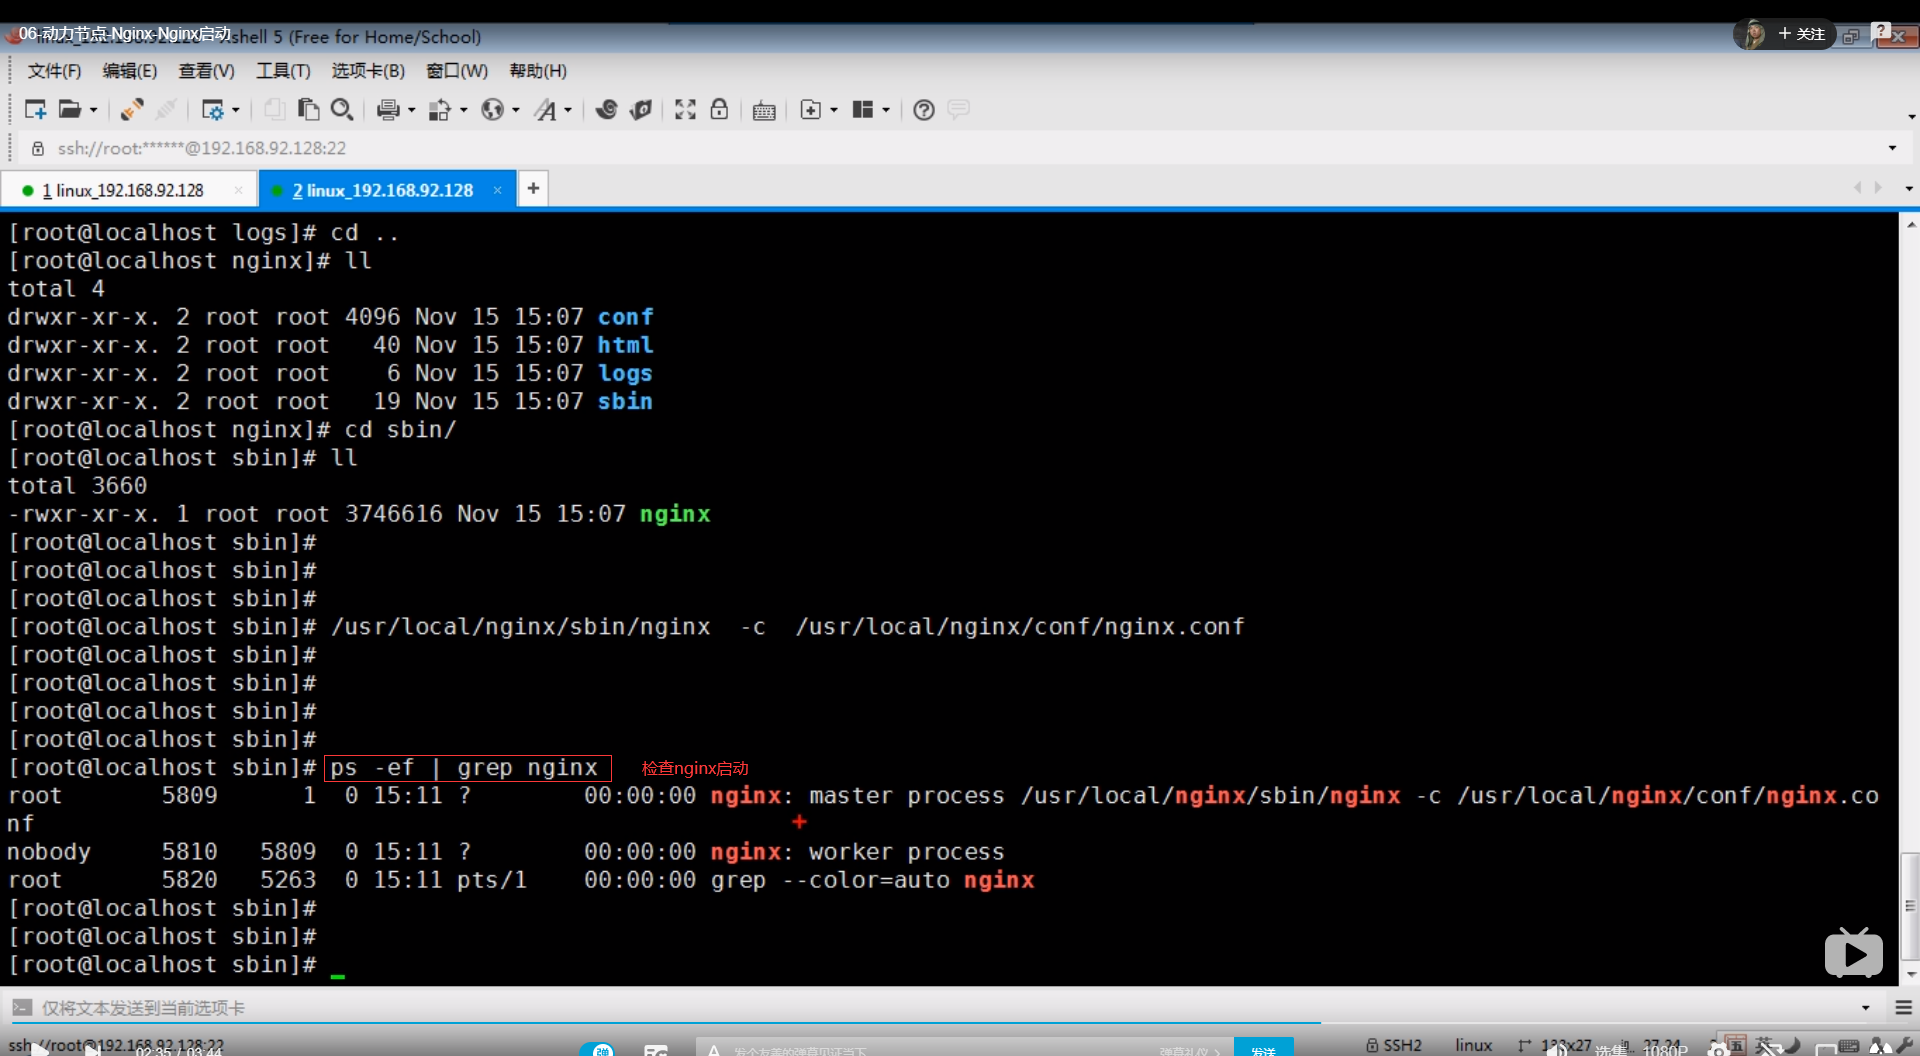Toggle the virtual keyboard icon
This screenshot has width=1920, height=1056.
tap(764, 110)
